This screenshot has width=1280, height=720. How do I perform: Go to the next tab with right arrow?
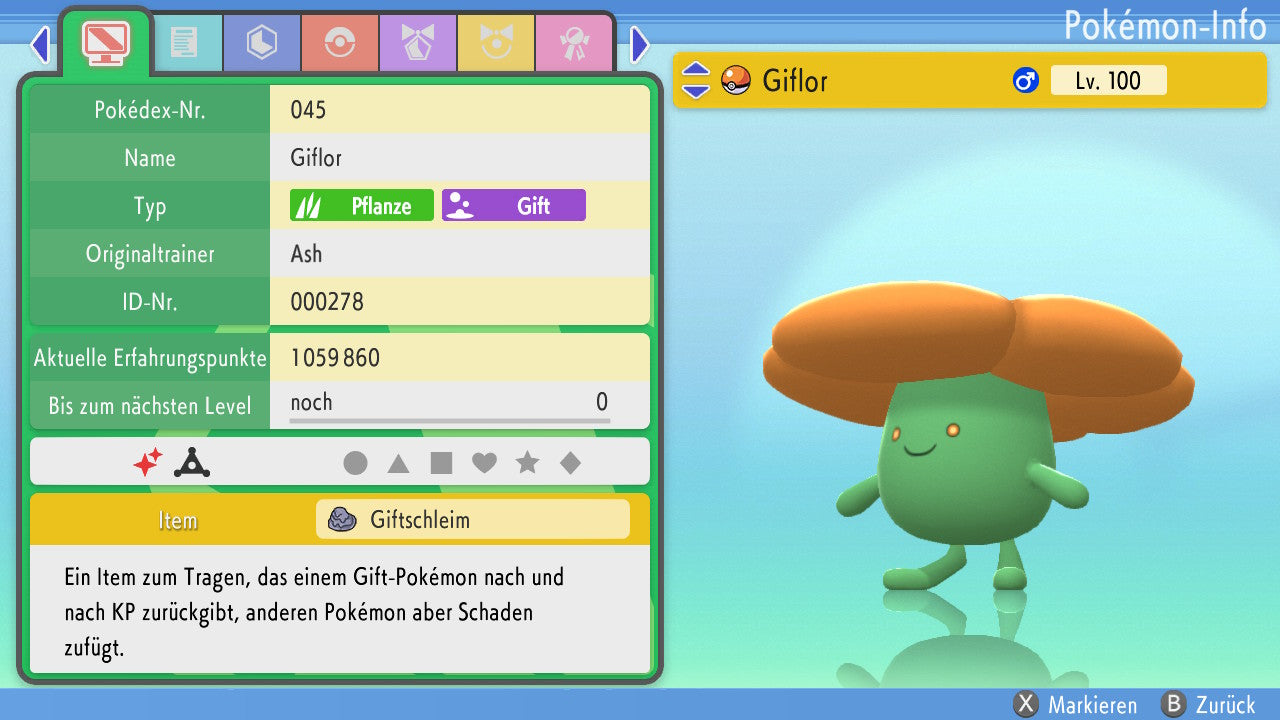(x=640, y=44)
